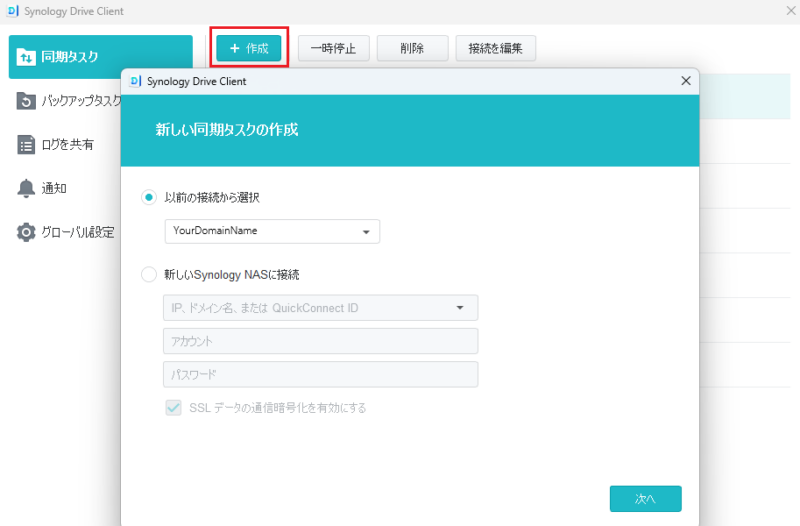
Task: Open the YourDomainName connection dropdown
Action: click(272, 231)
